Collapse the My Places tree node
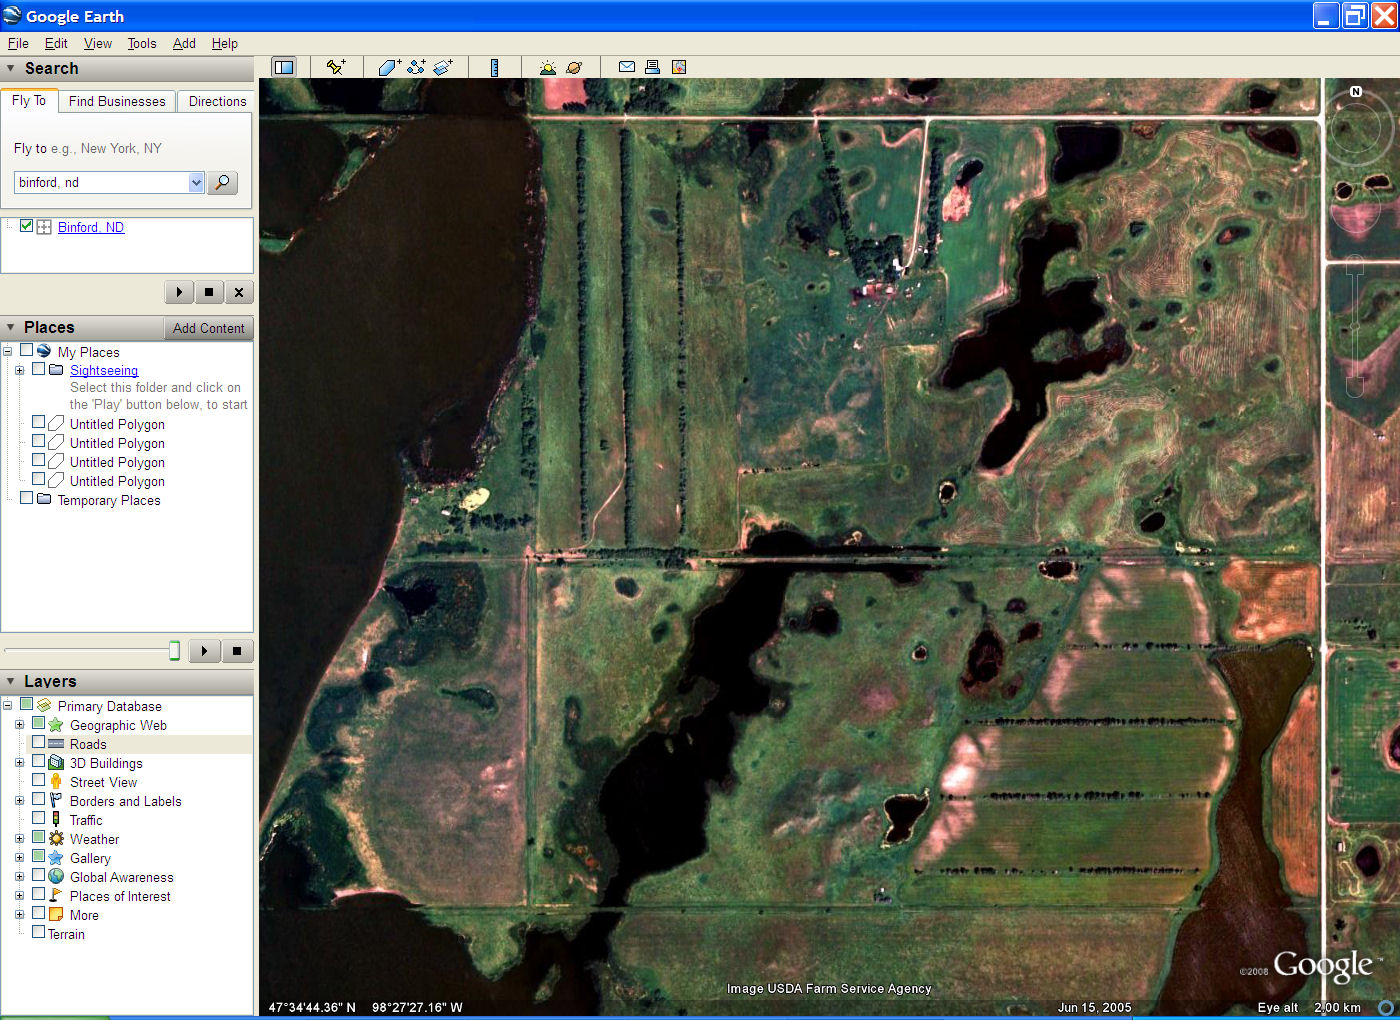The height and width of the screenshot is (1020, 1400). click(8, 352)
